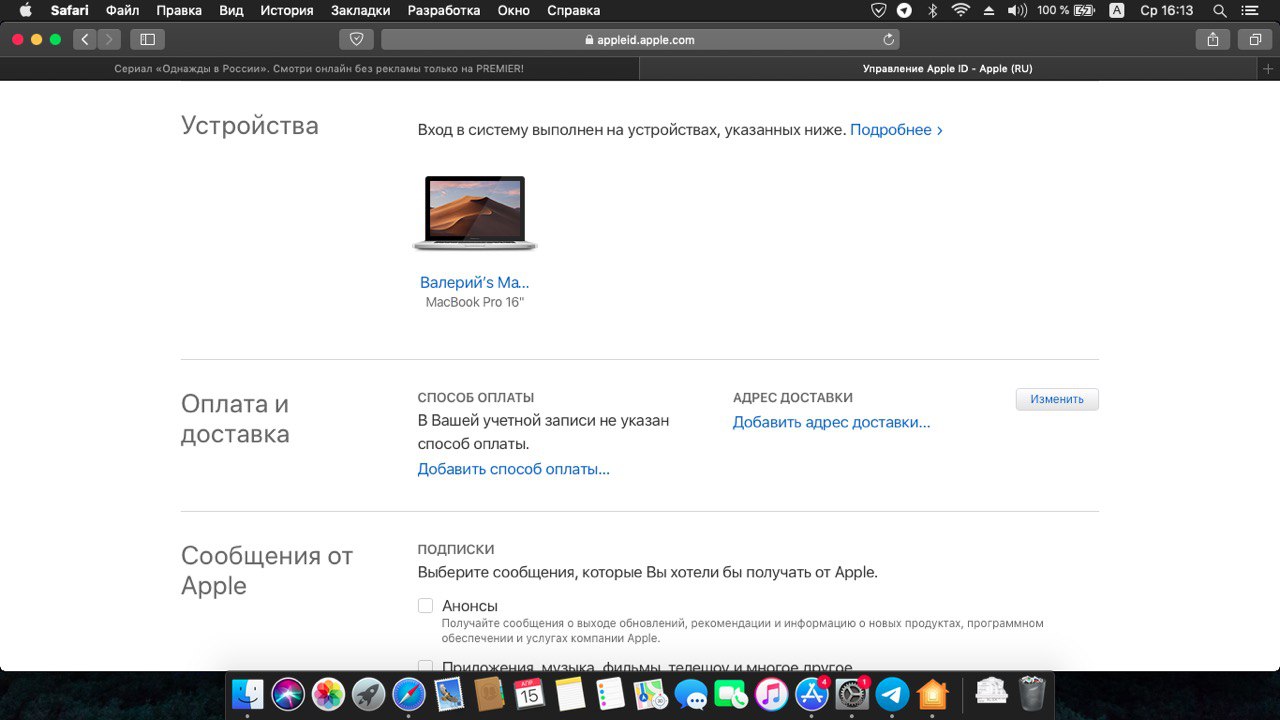
Task: Click Bluetooth icon in menu bar
Action: tap(932, 11)
